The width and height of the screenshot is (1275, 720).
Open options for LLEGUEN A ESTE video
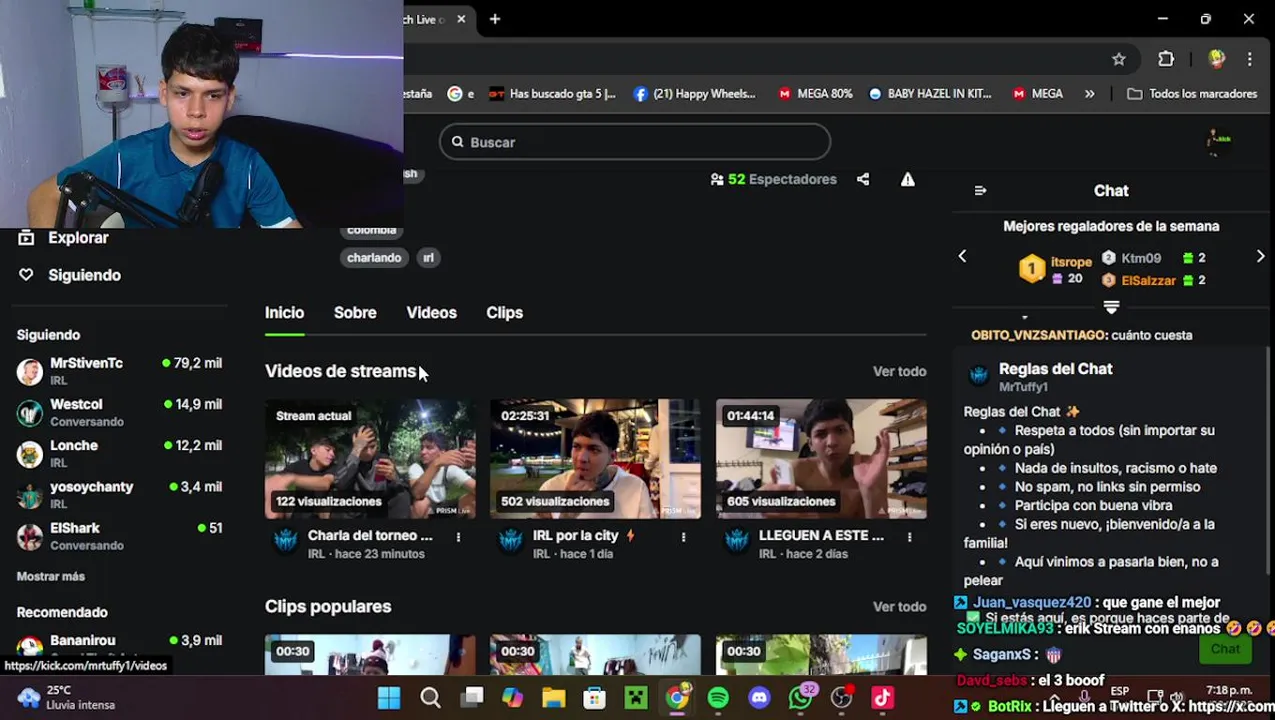point(909,537)
